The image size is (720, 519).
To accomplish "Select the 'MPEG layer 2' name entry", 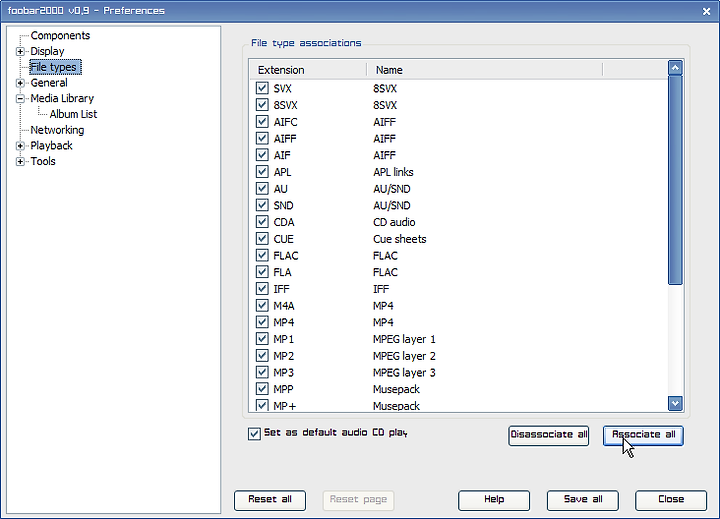I will [x=404, y=355].
